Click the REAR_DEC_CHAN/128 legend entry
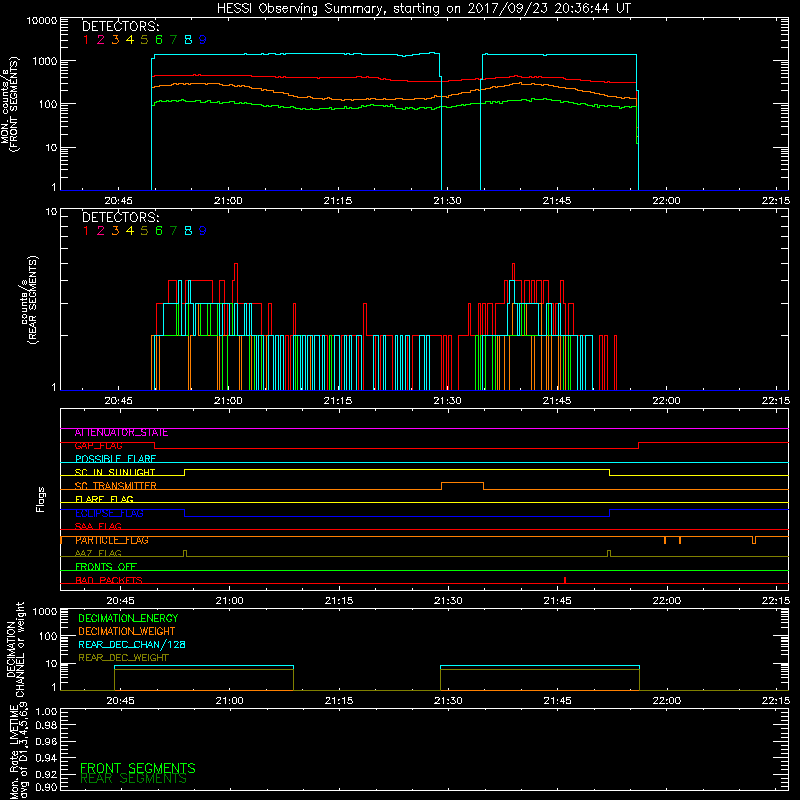Image resolution: width=800 pixels, height=800 pixels. point(132,645)
